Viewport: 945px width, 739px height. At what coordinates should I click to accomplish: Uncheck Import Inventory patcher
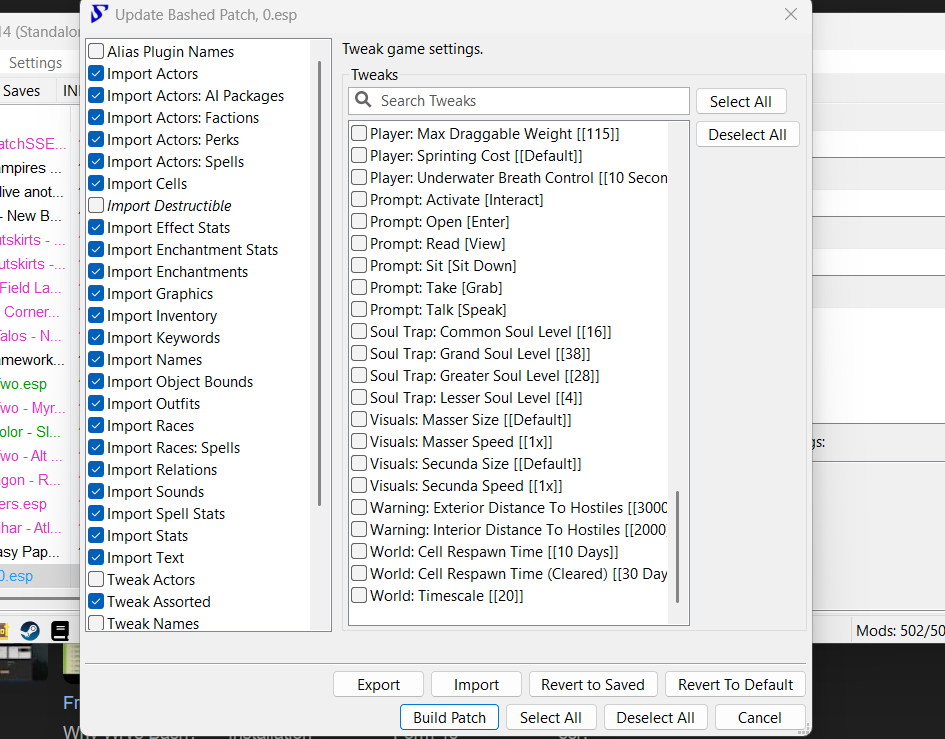click(x=96, y=315)
